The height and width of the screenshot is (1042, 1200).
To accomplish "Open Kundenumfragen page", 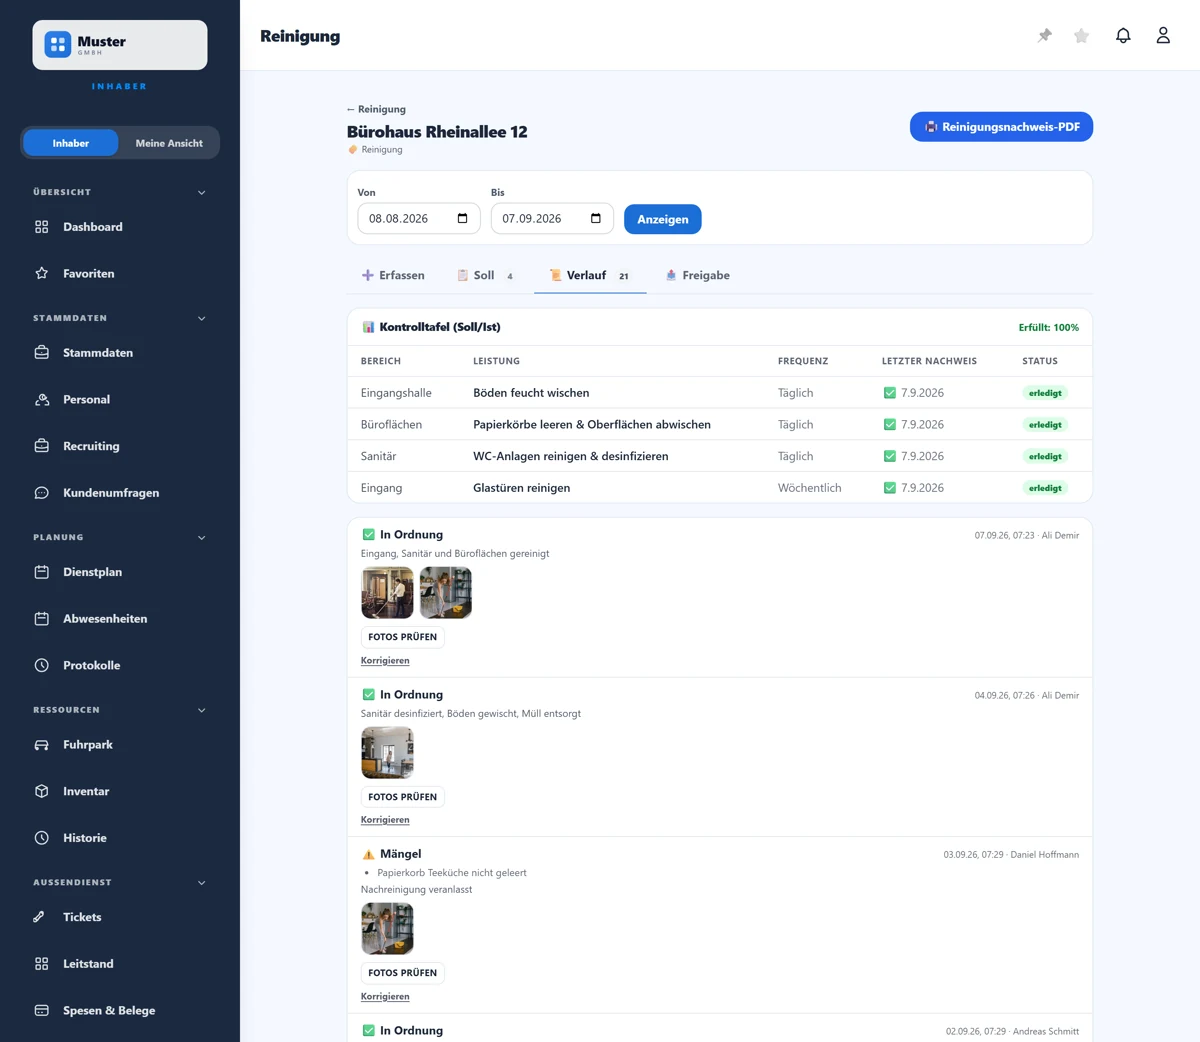I will pyautogui.click(x=120, y=493).
